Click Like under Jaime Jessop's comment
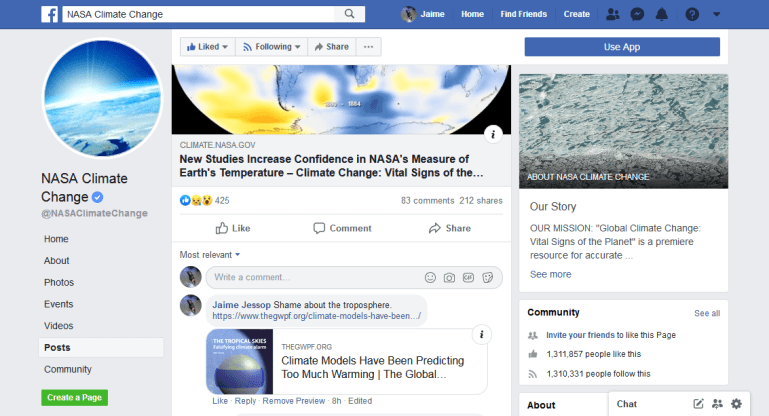769x416 pixels. [x=220, y=401]
